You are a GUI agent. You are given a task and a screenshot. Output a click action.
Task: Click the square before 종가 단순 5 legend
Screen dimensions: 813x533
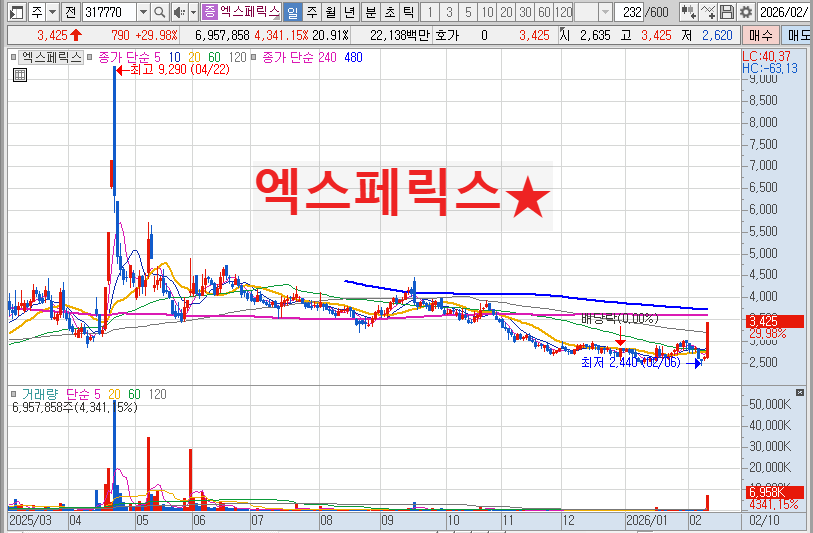coord(90,57)
